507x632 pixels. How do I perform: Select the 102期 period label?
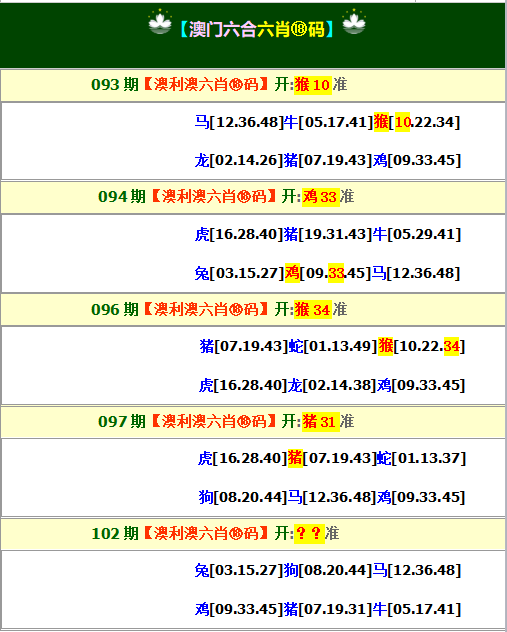click(115, 534)
